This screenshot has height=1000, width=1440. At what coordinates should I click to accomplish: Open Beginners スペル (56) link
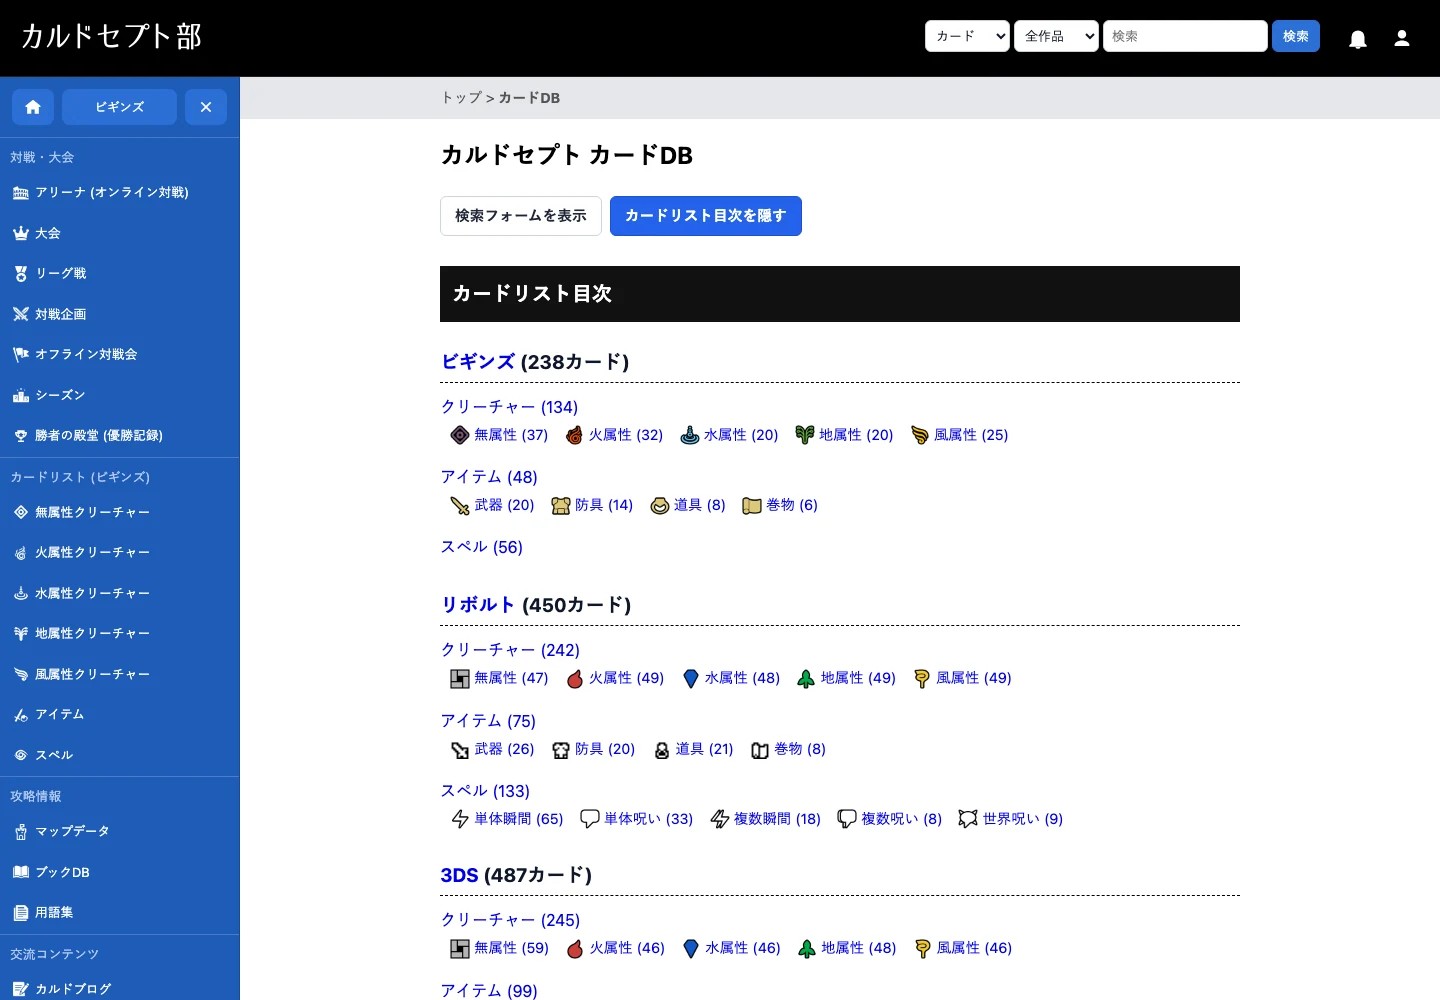pos(482,547)
